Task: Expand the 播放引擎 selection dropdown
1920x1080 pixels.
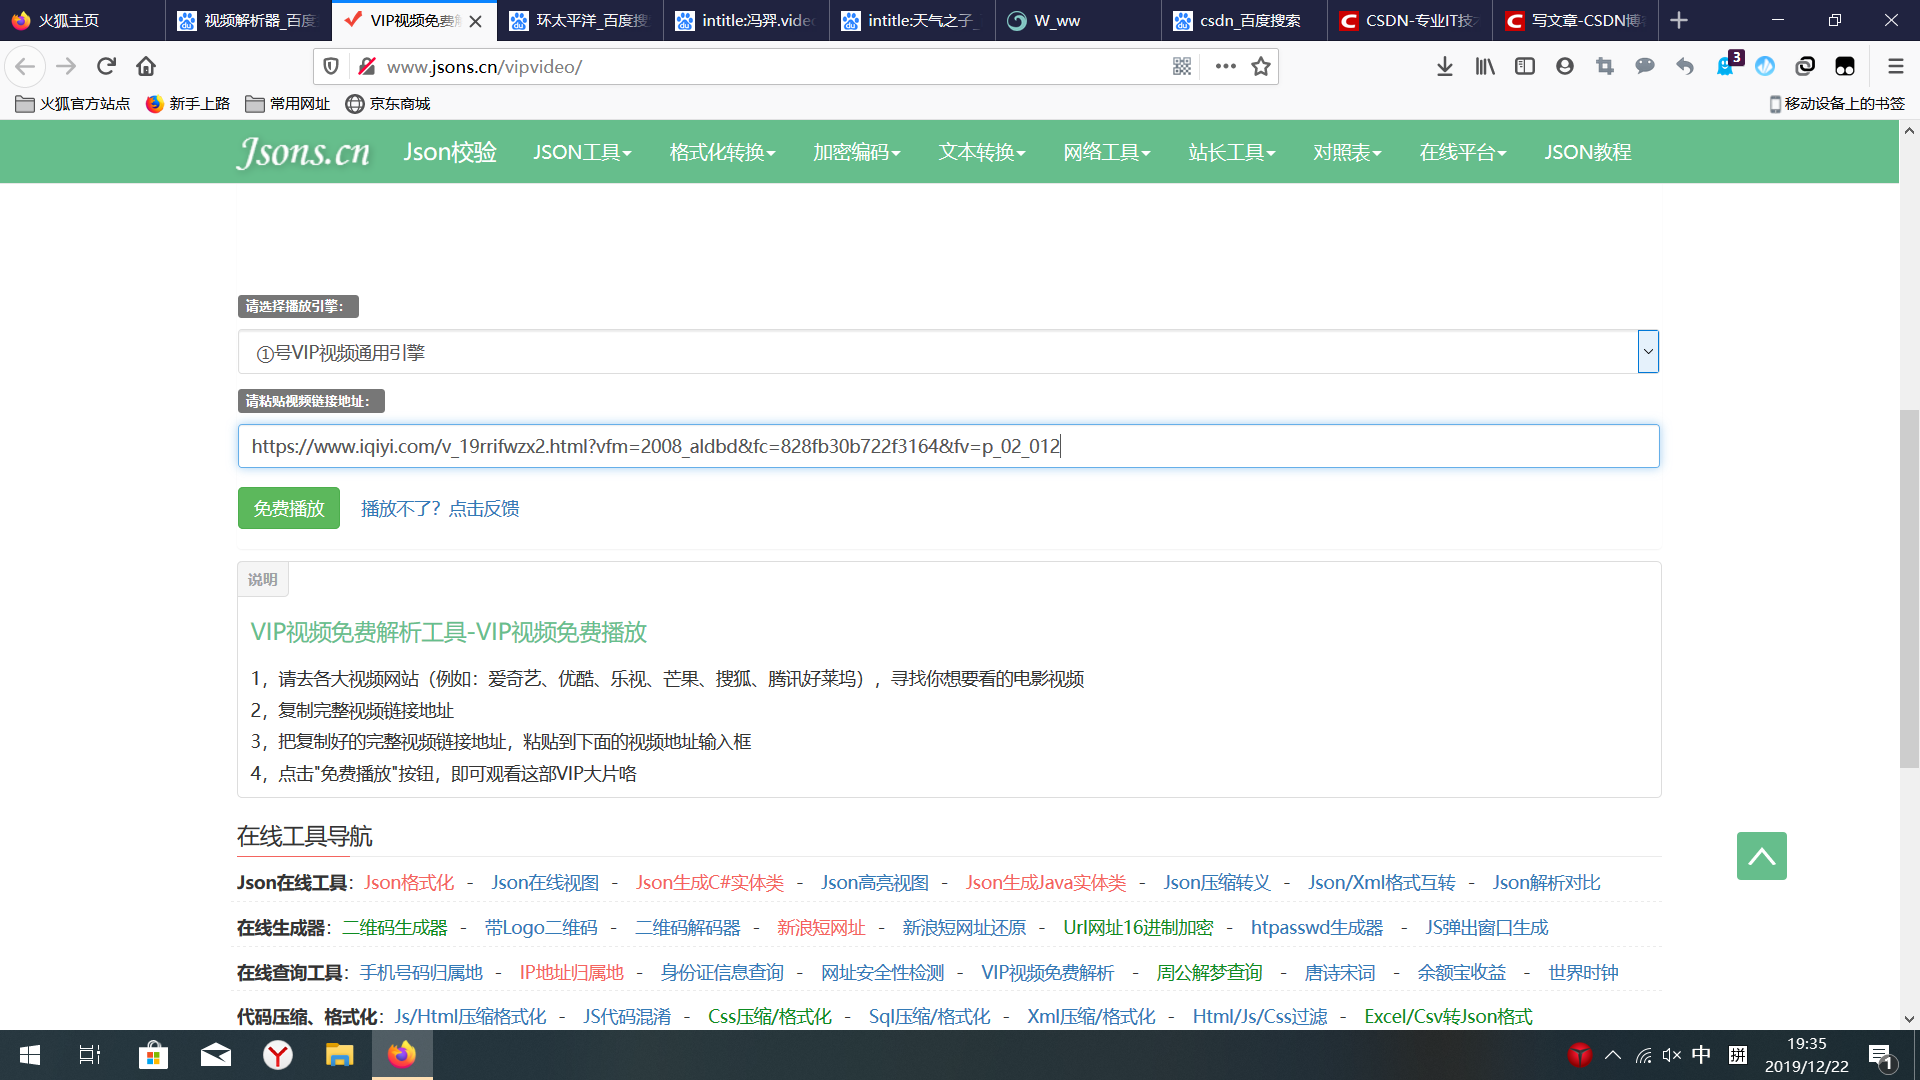Action: coord(1646,351)
